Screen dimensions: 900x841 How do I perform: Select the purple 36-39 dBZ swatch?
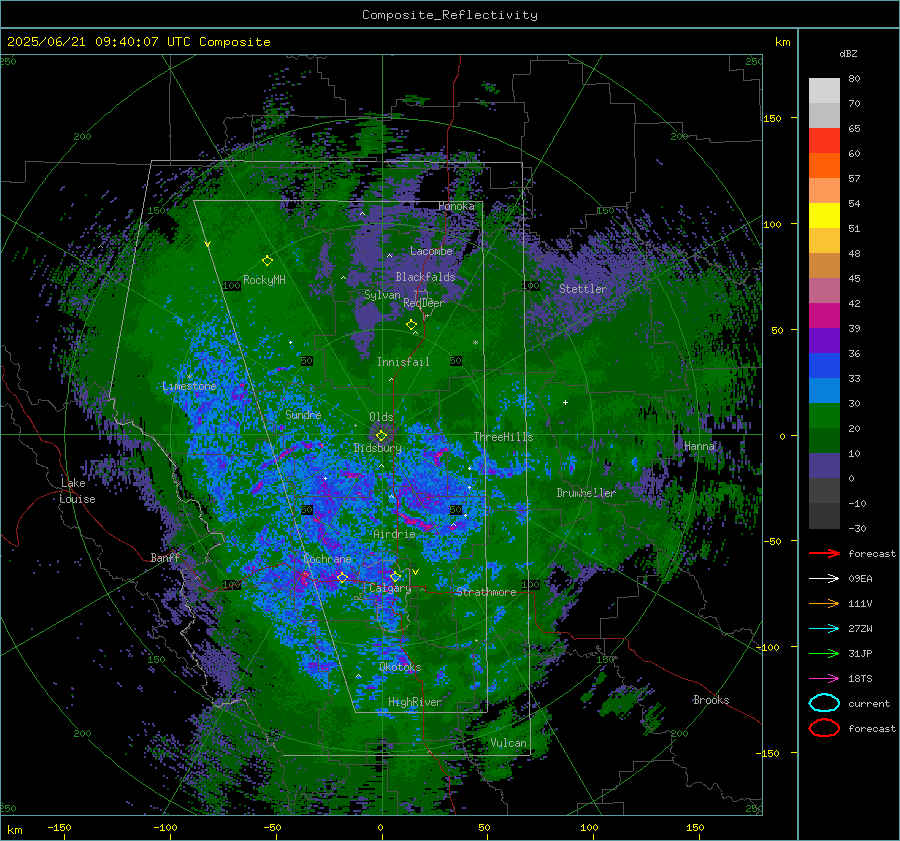[824, 340]
